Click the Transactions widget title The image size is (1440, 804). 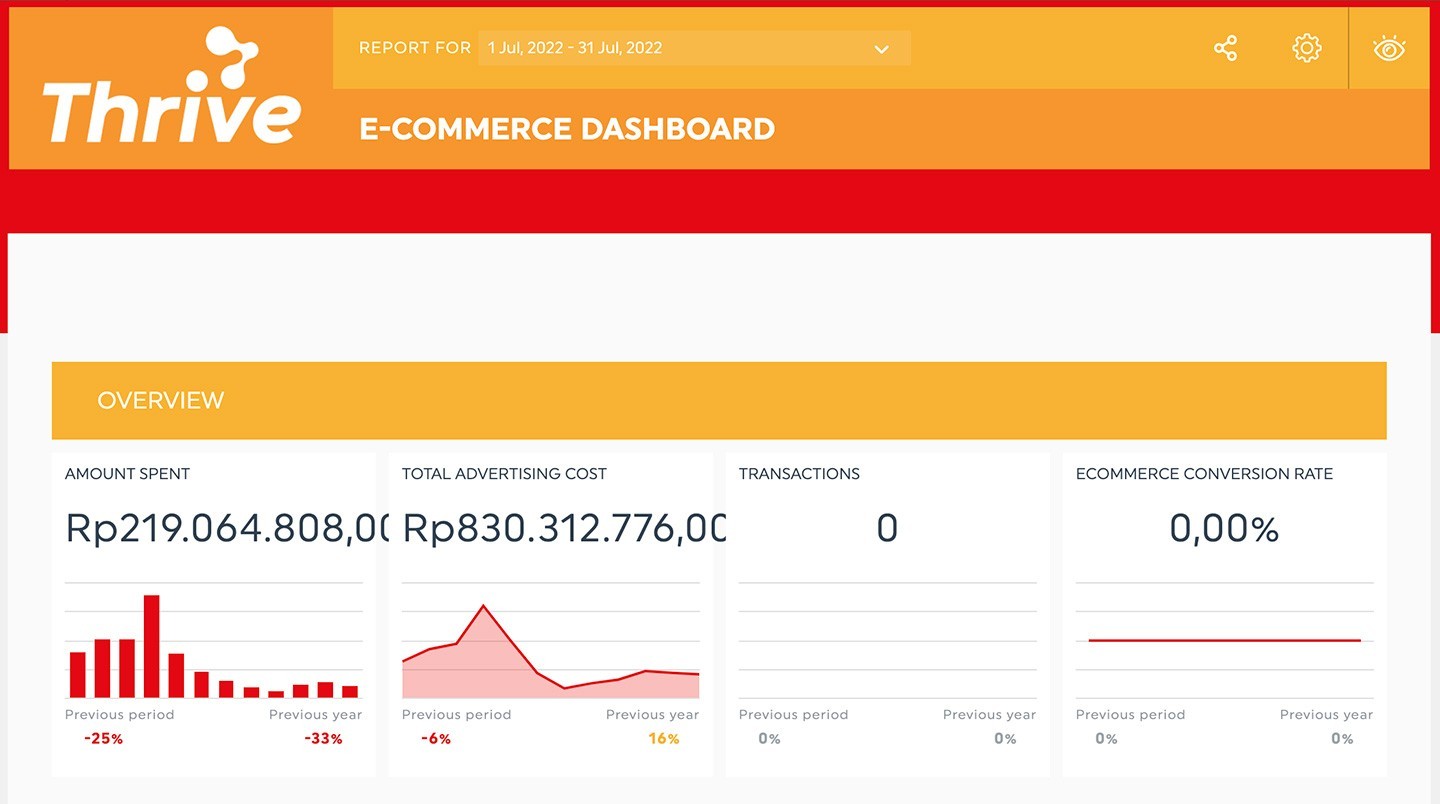pos(799,474)
